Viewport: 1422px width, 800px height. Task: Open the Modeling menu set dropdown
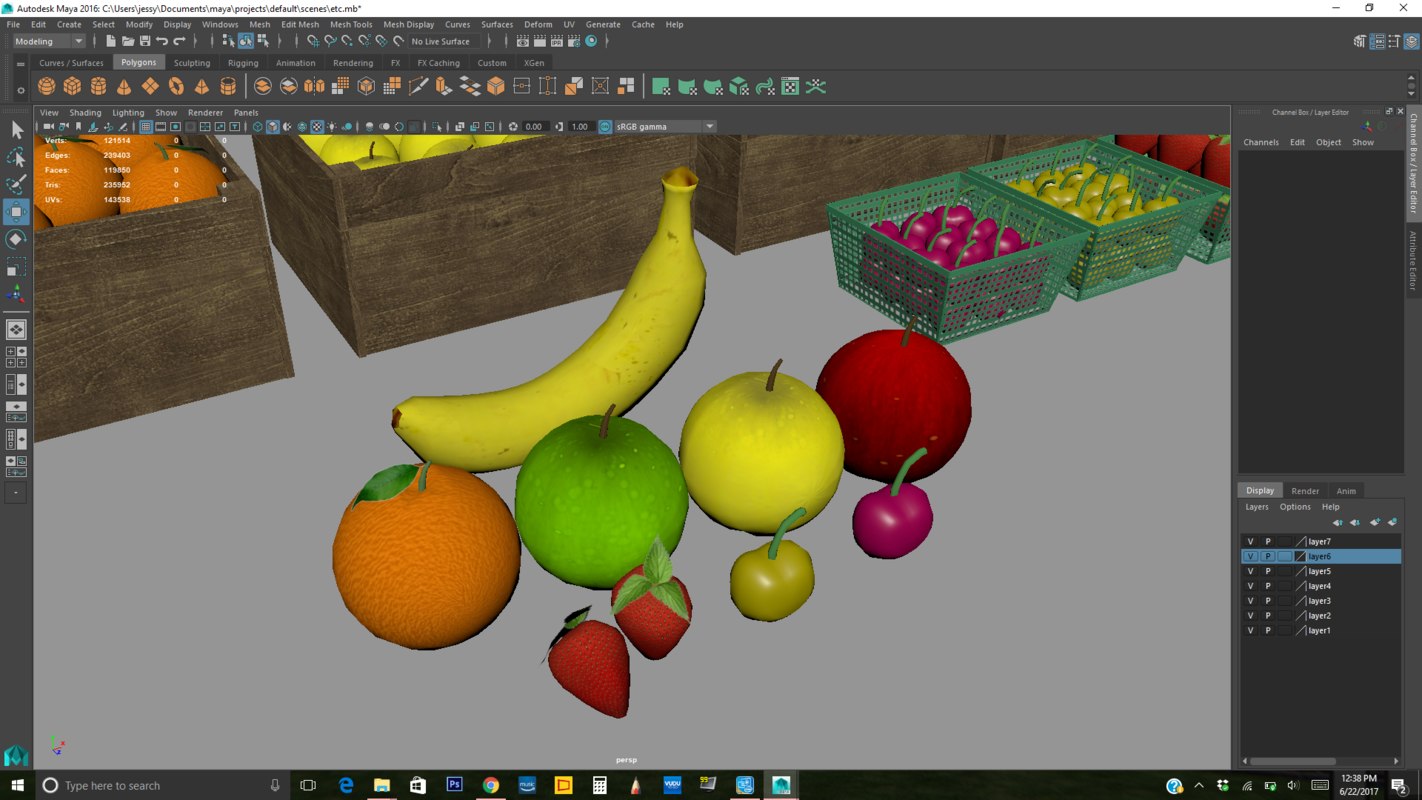click(45, 41)
